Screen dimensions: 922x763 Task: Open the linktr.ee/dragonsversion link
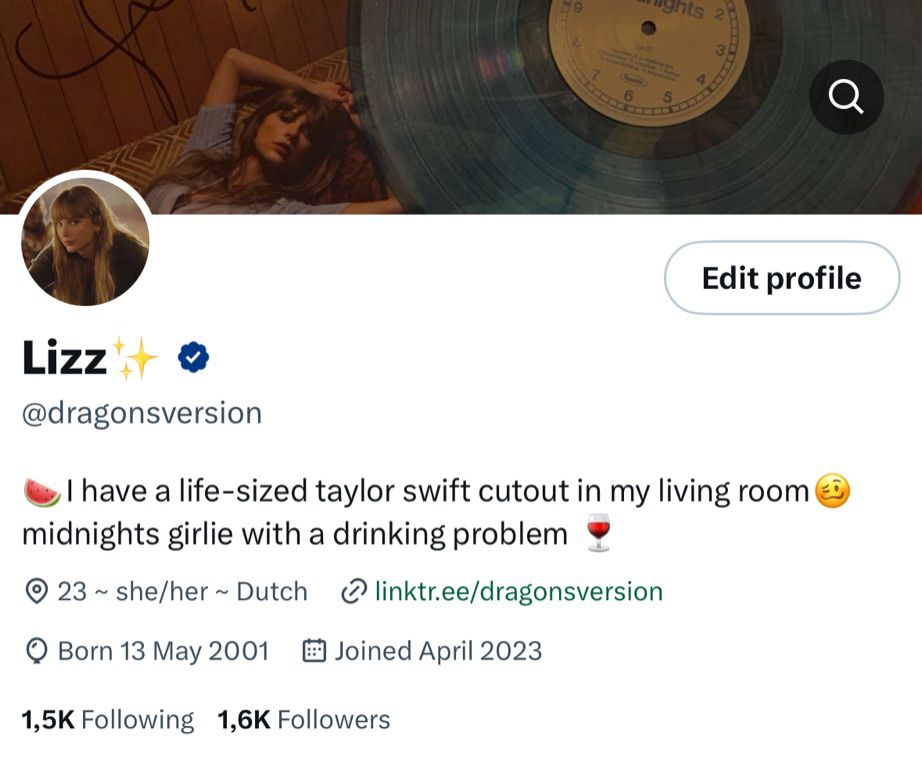tap(519, 591)
